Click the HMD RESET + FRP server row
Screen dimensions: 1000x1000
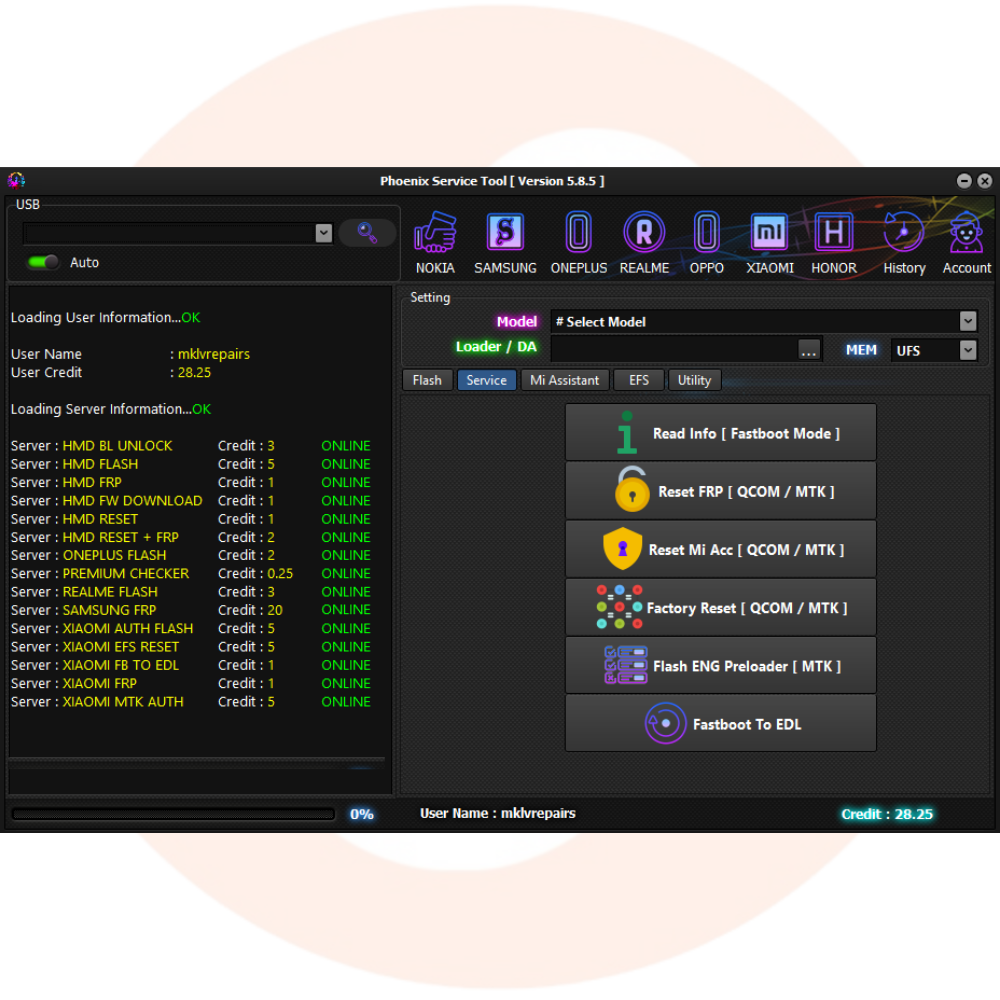pos(191,537)
